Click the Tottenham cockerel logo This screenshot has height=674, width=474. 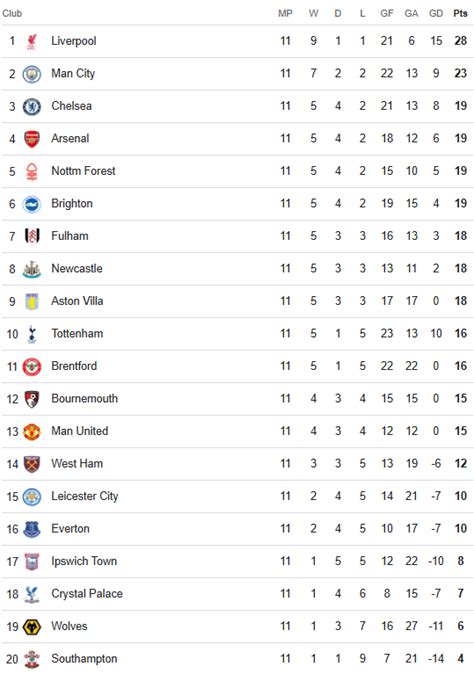pos(32,334)
